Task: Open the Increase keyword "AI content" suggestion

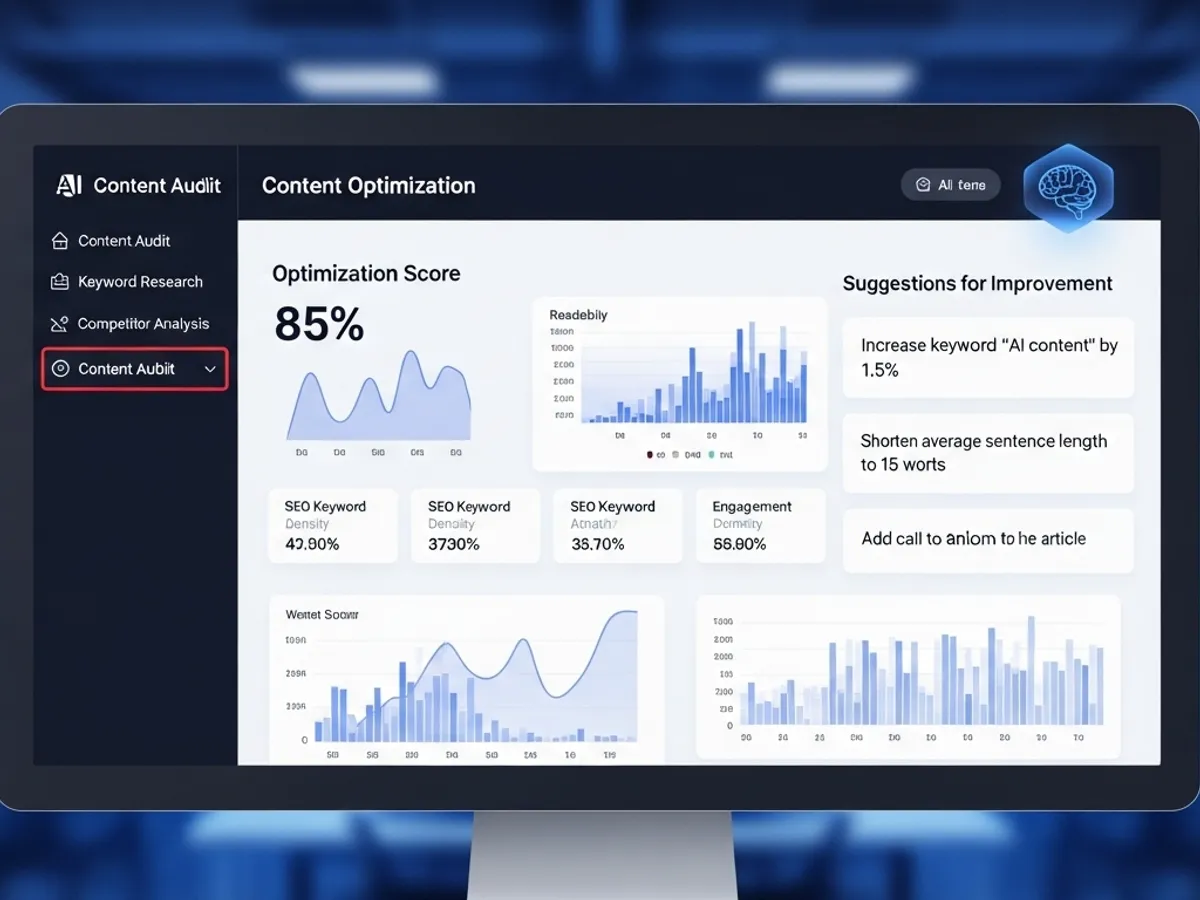Action: click(988, 357)
